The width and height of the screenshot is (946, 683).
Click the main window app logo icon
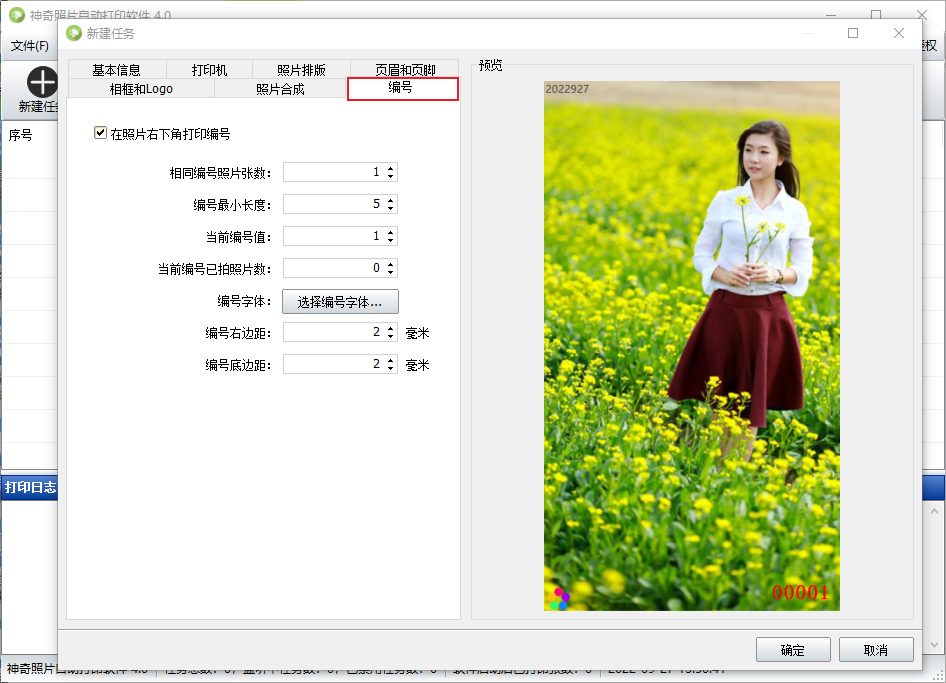point(17,14)
